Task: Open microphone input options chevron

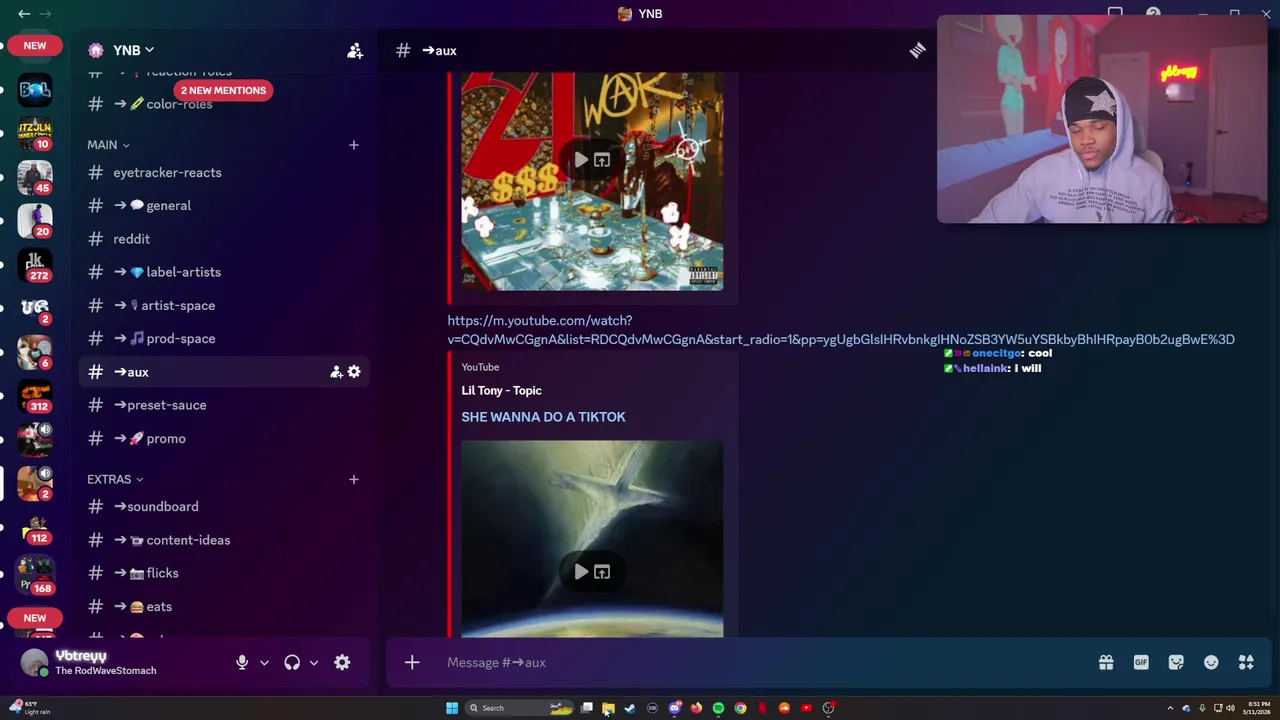Action: (x=264, y=662)
